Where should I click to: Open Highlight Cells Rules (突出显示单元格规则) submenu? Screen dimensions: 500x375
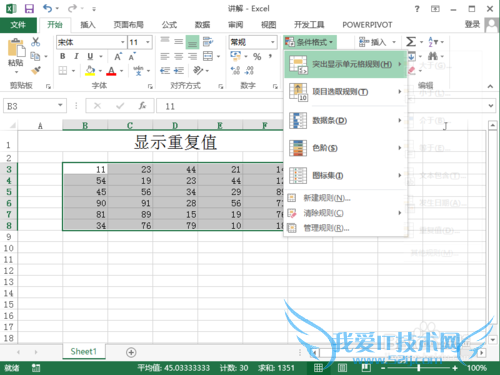click(346, 64)
